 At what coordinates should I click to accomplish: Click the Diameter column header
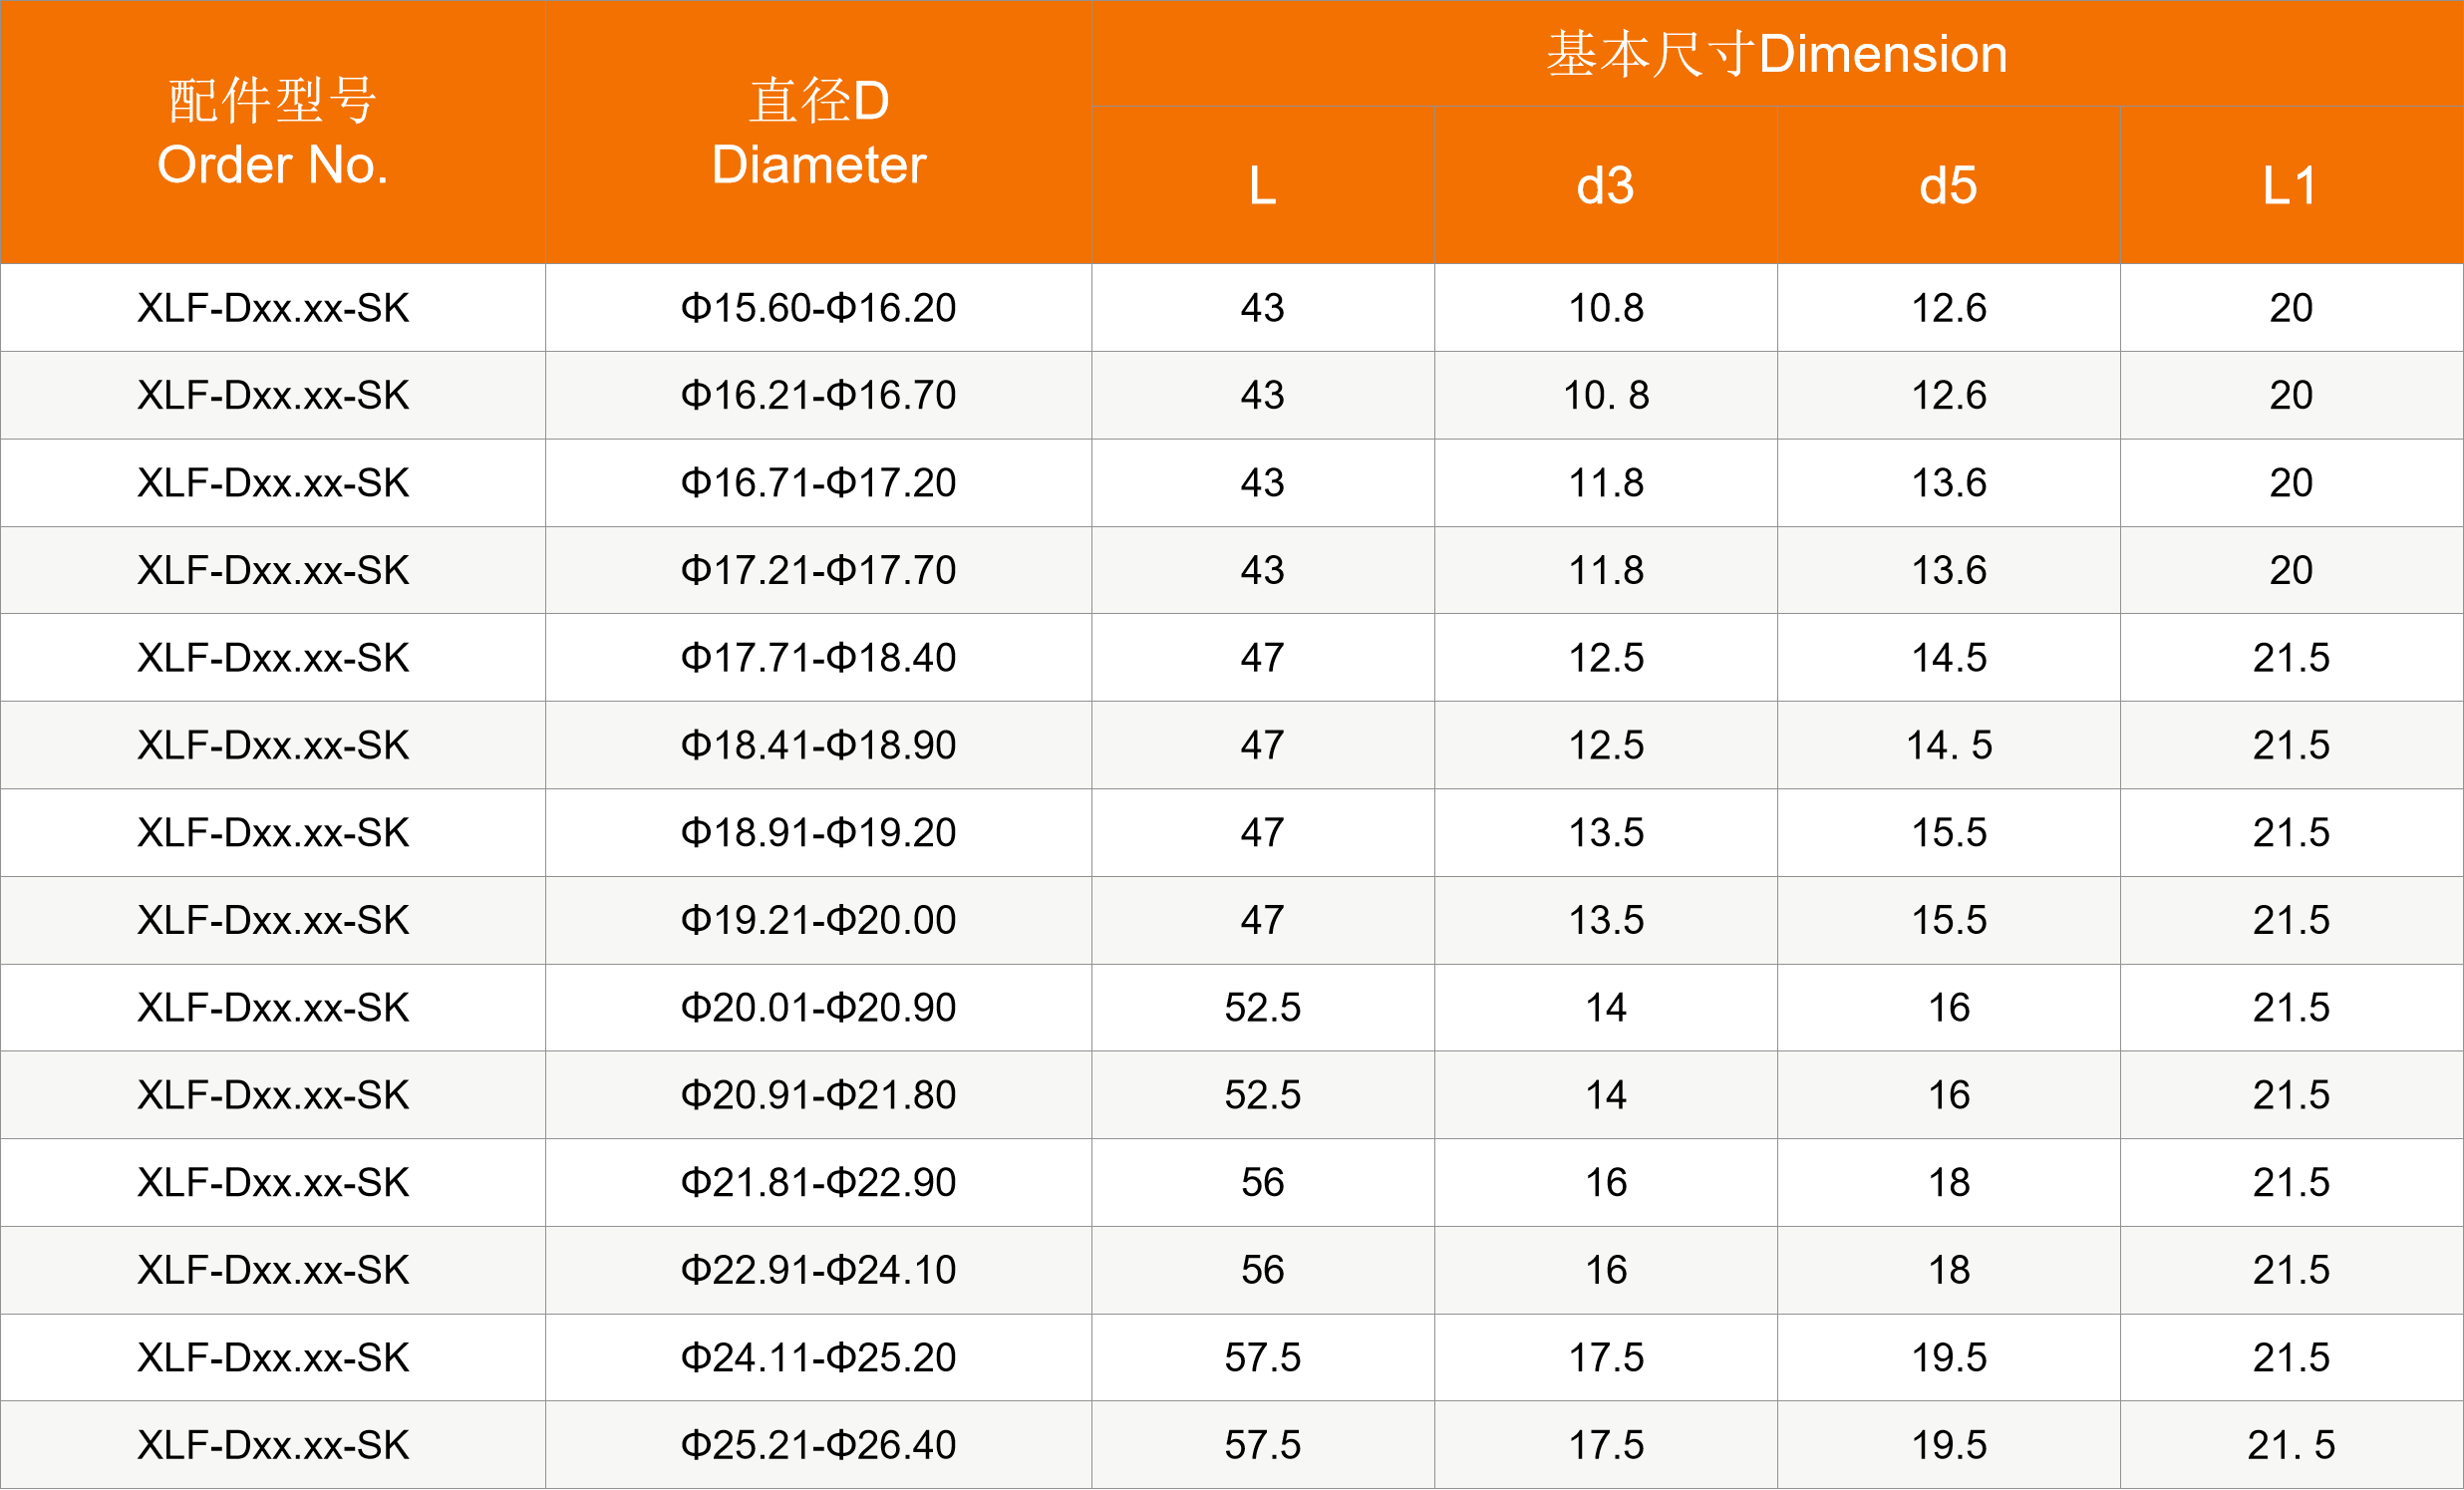[818, 133]
